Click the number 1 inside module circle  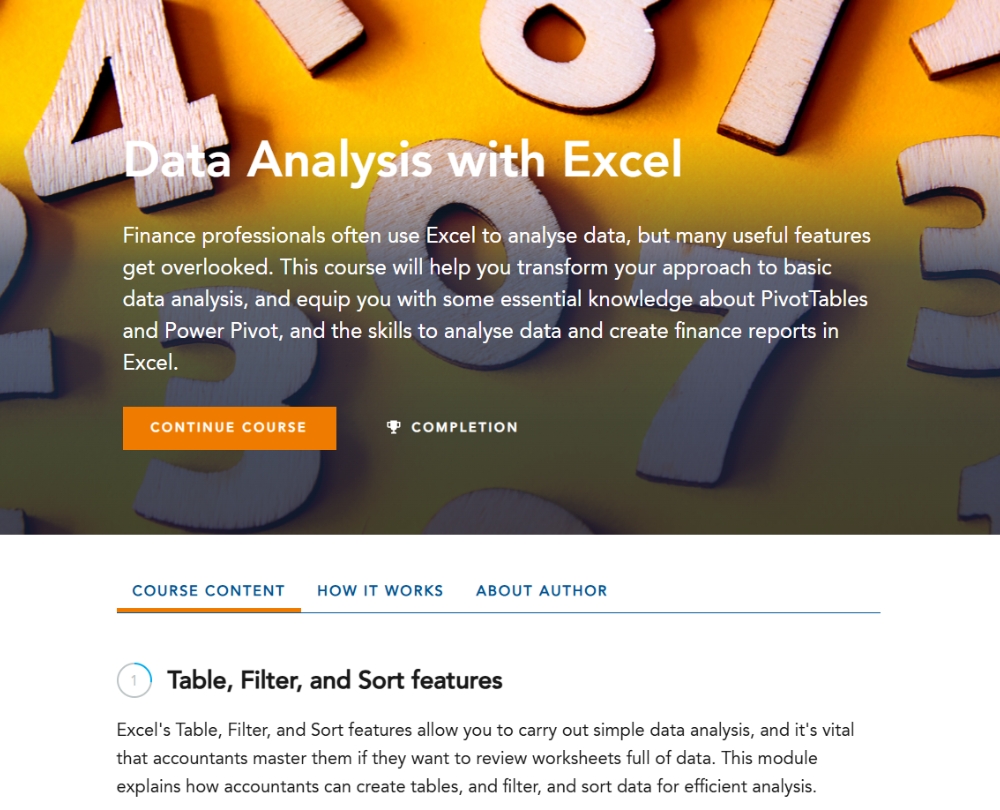134,681
